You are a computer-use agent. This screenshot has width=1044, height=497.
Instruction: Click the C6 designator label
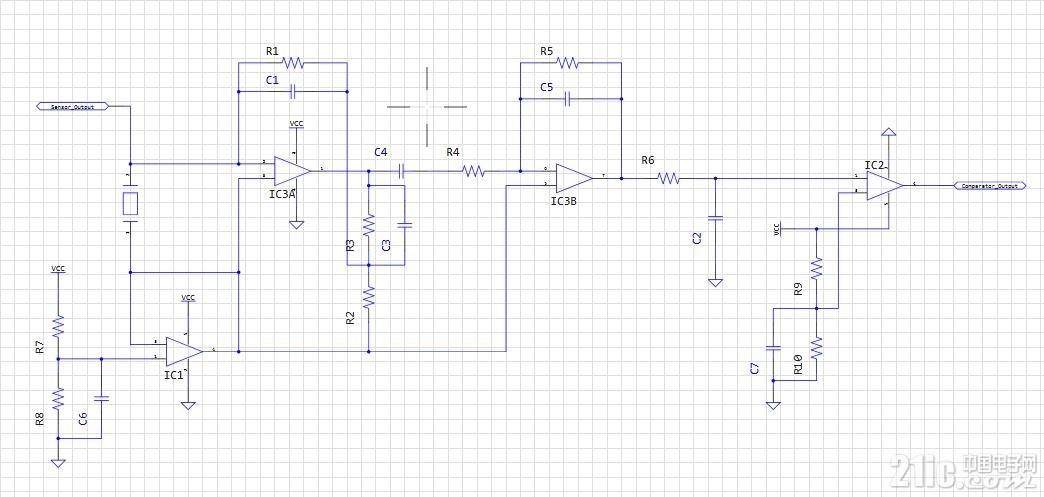pos(83,418)
